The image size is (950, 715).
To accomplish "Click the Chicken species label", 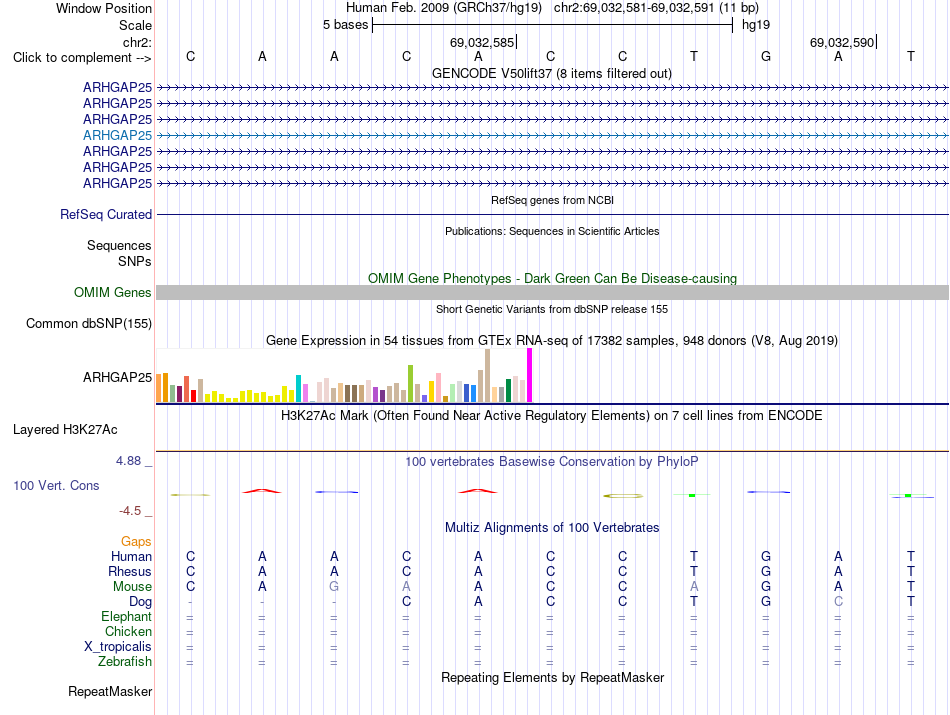I will coord(128,631).
